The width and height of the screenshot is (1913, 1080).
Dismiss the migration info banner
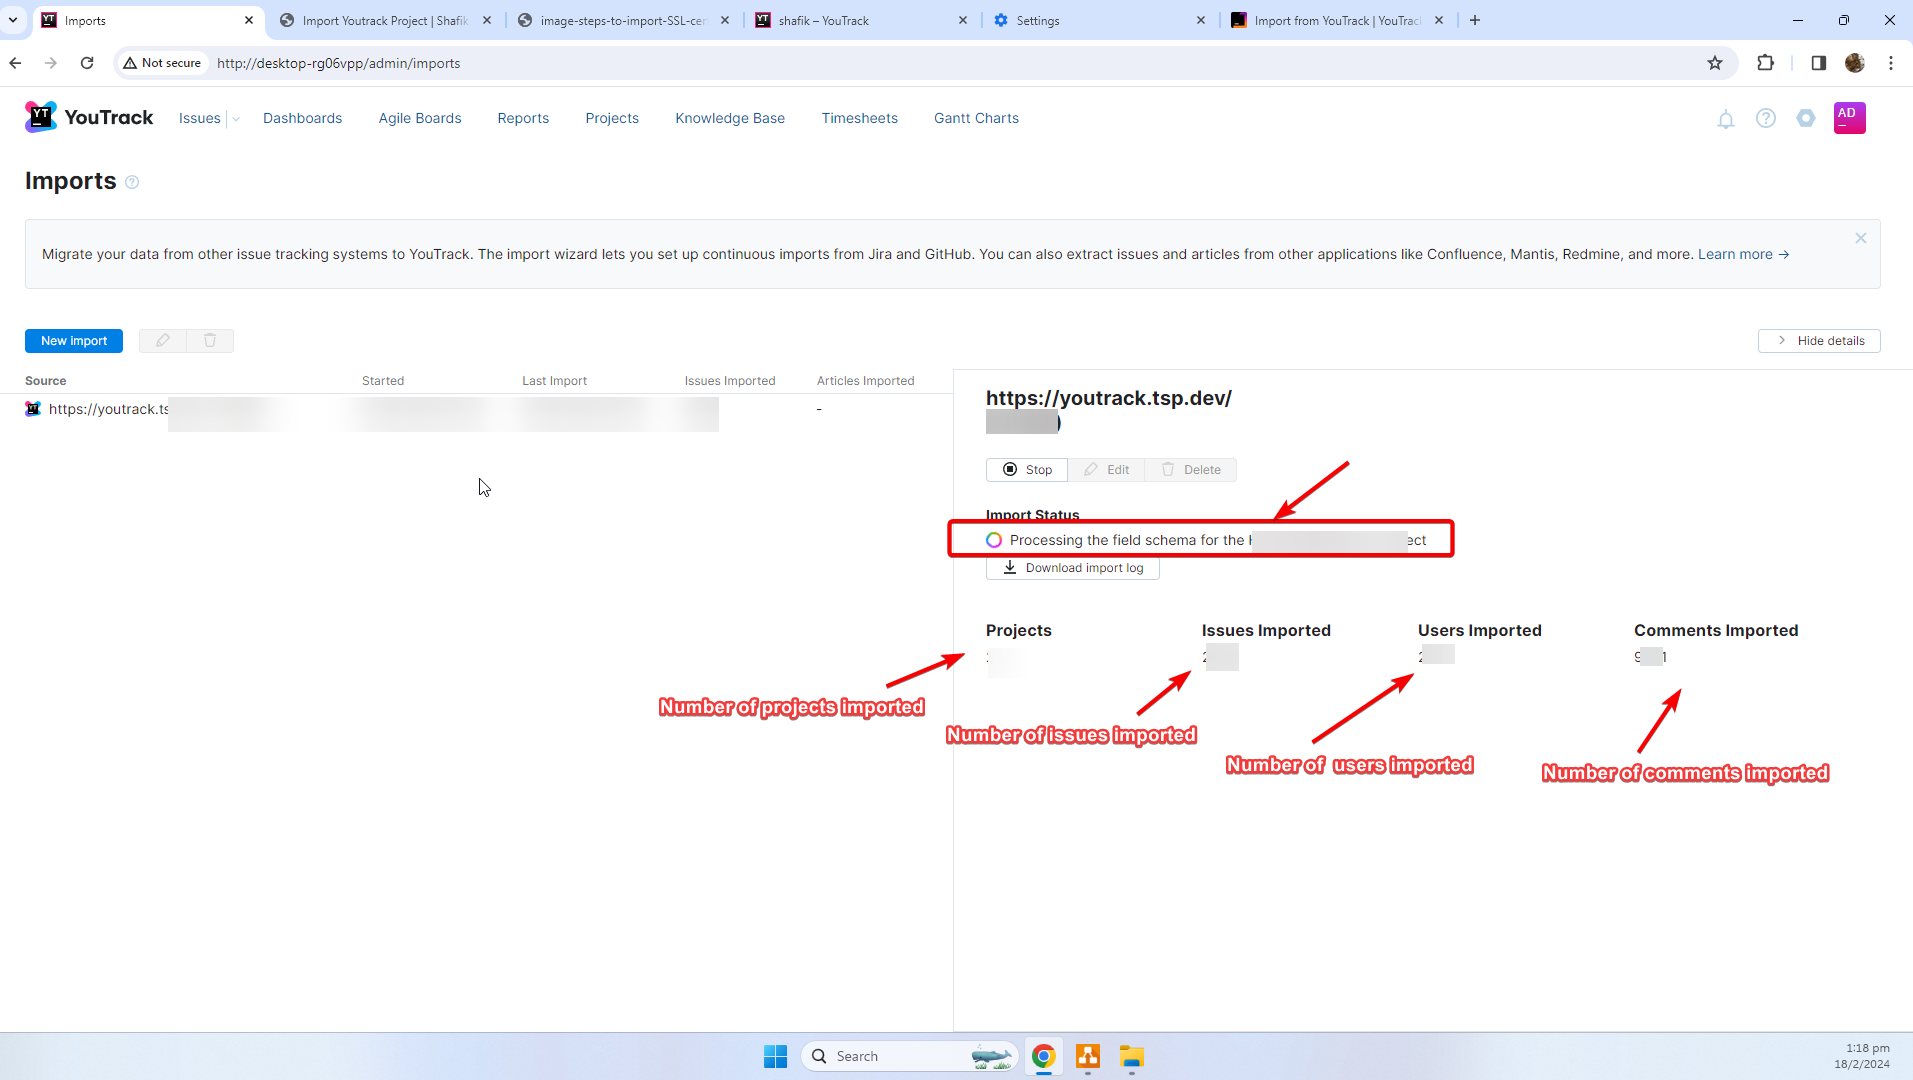pyautogui.click(x=1860, y=238)
